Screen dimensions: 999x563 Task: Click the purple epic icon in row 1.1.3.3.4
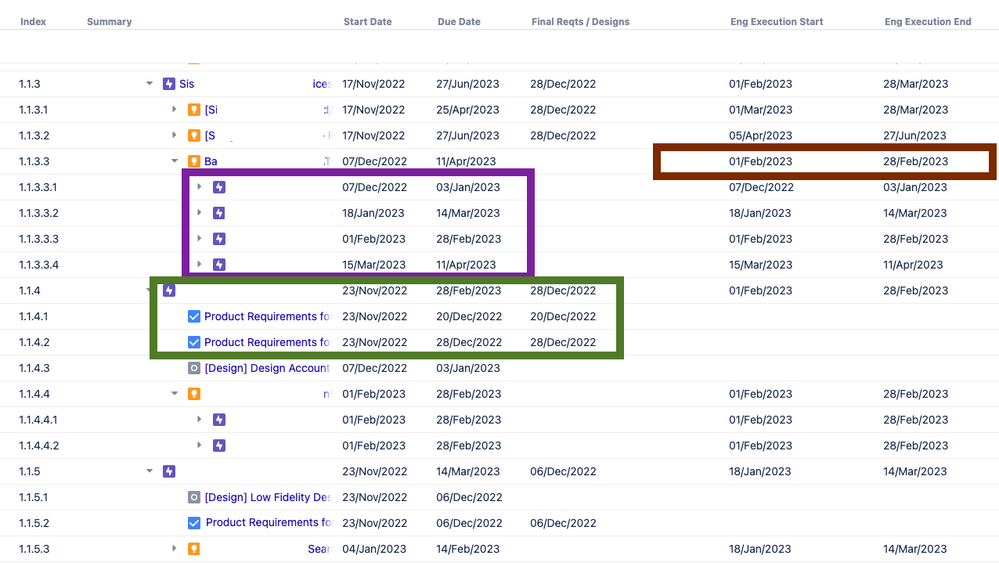tap(219, 265)
